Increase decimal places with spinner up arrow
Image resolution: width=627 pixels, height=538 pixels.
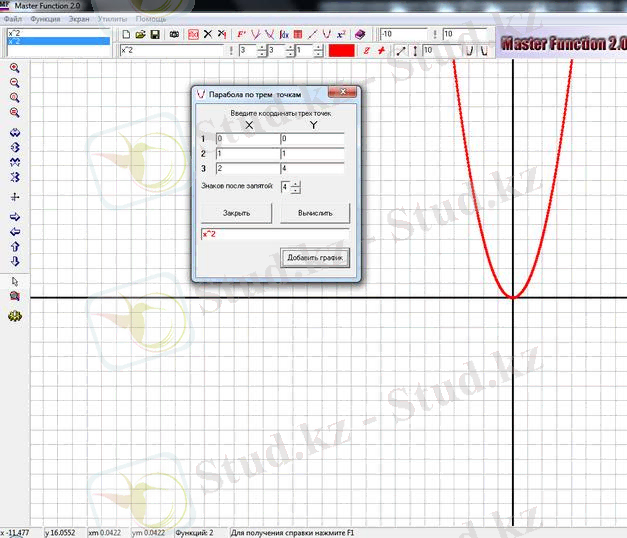click(x=297, y=183)
